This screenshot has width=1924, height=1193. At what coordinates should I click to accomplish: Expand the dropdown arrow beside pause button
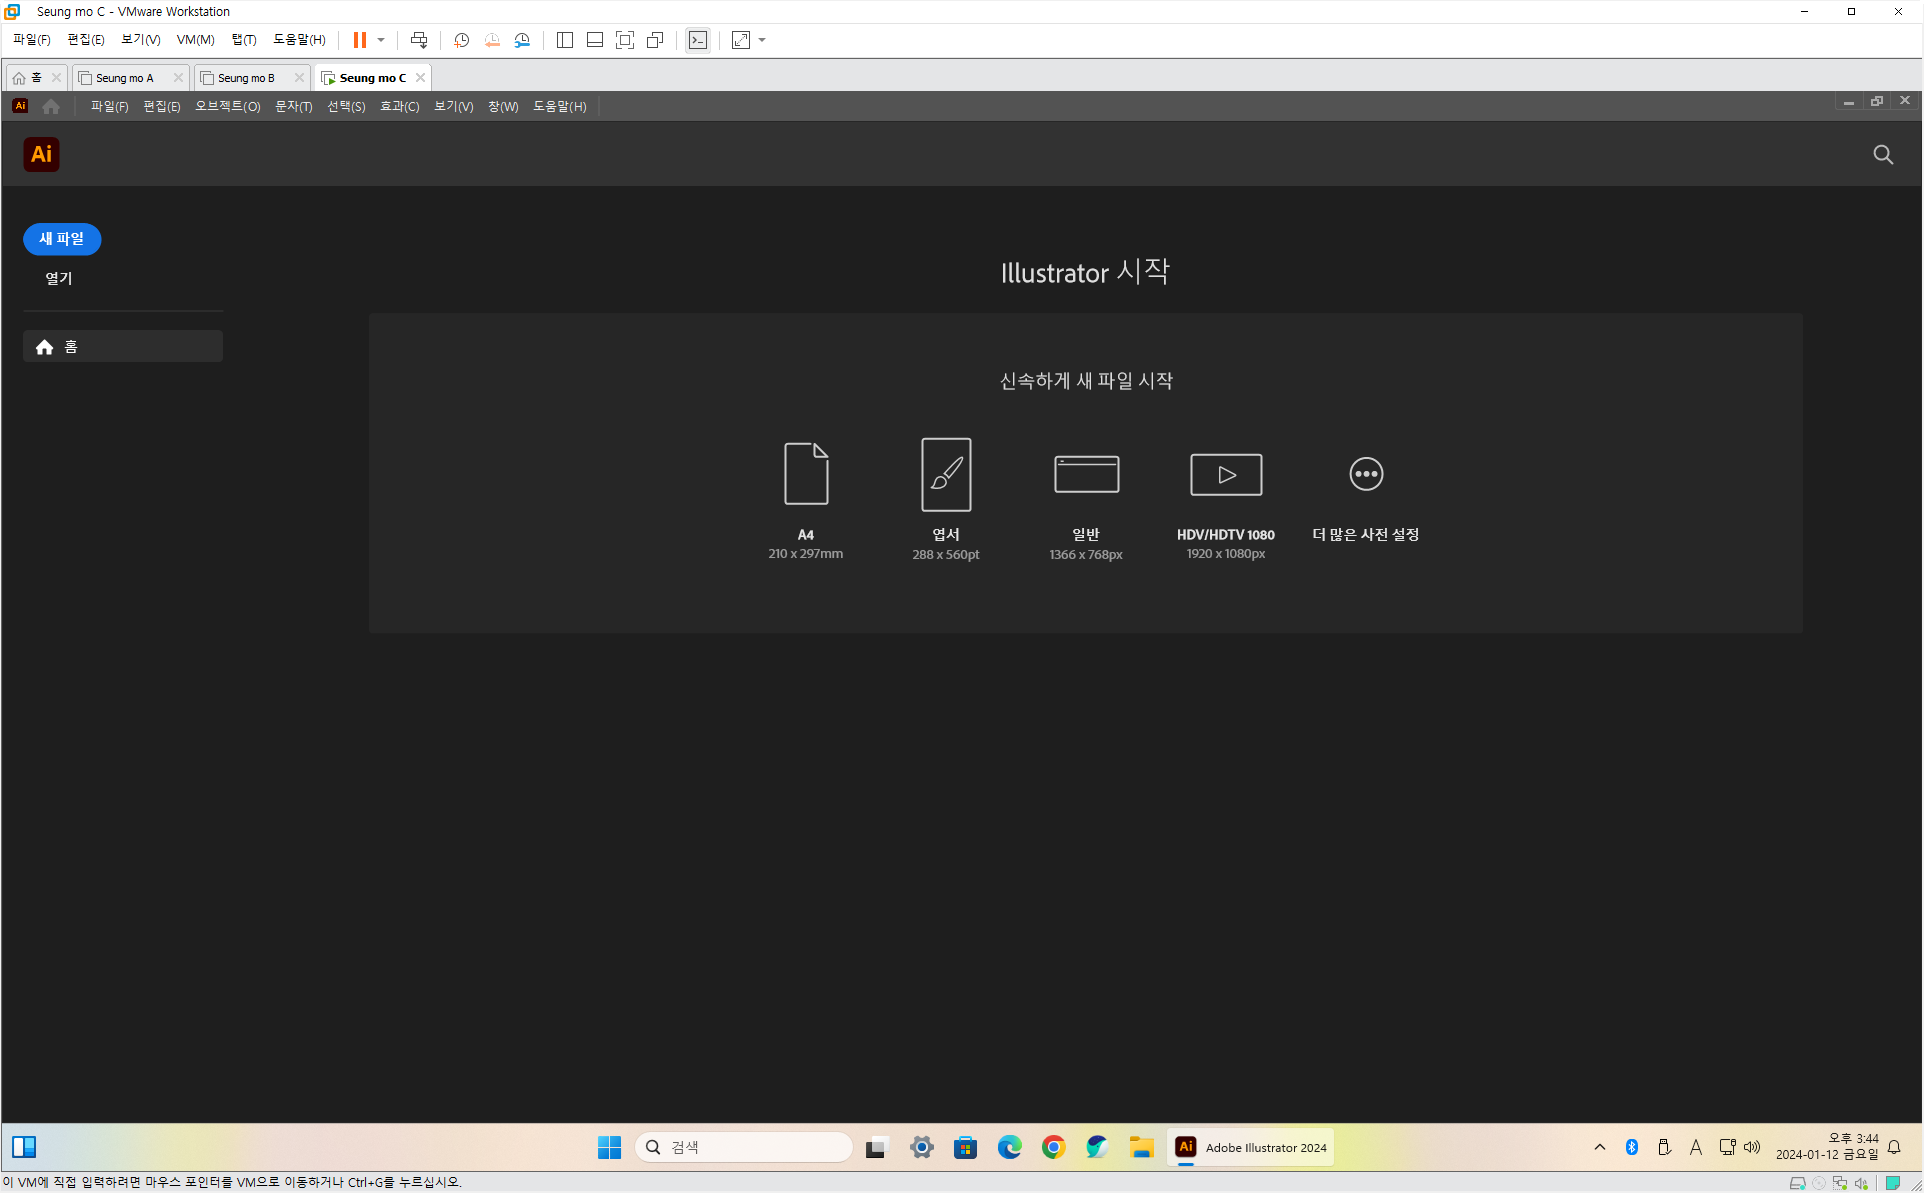tap(381, 40)
